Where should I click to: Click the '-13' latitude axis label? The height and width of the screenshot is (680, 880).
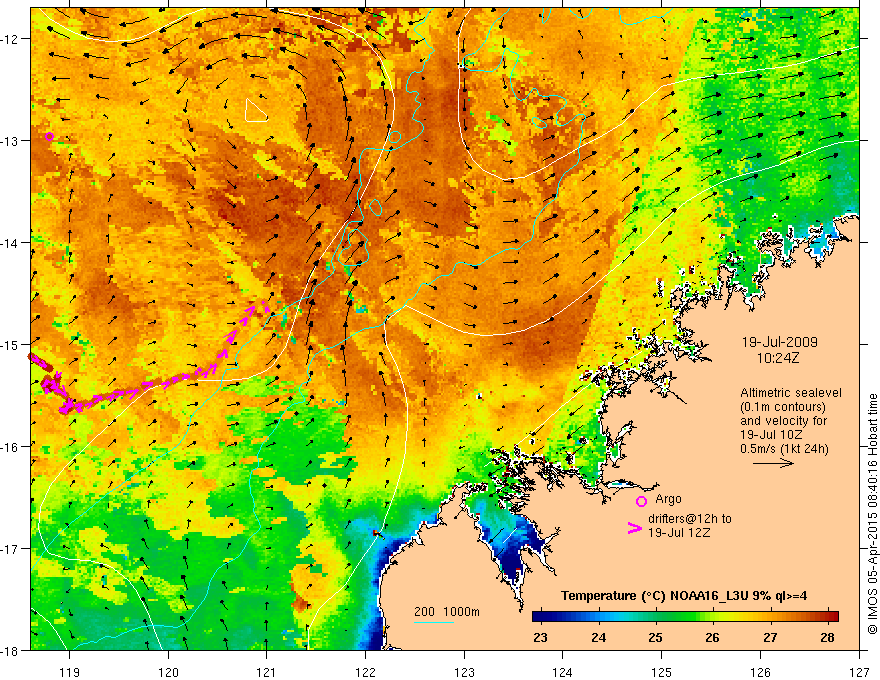click(10, 140)
